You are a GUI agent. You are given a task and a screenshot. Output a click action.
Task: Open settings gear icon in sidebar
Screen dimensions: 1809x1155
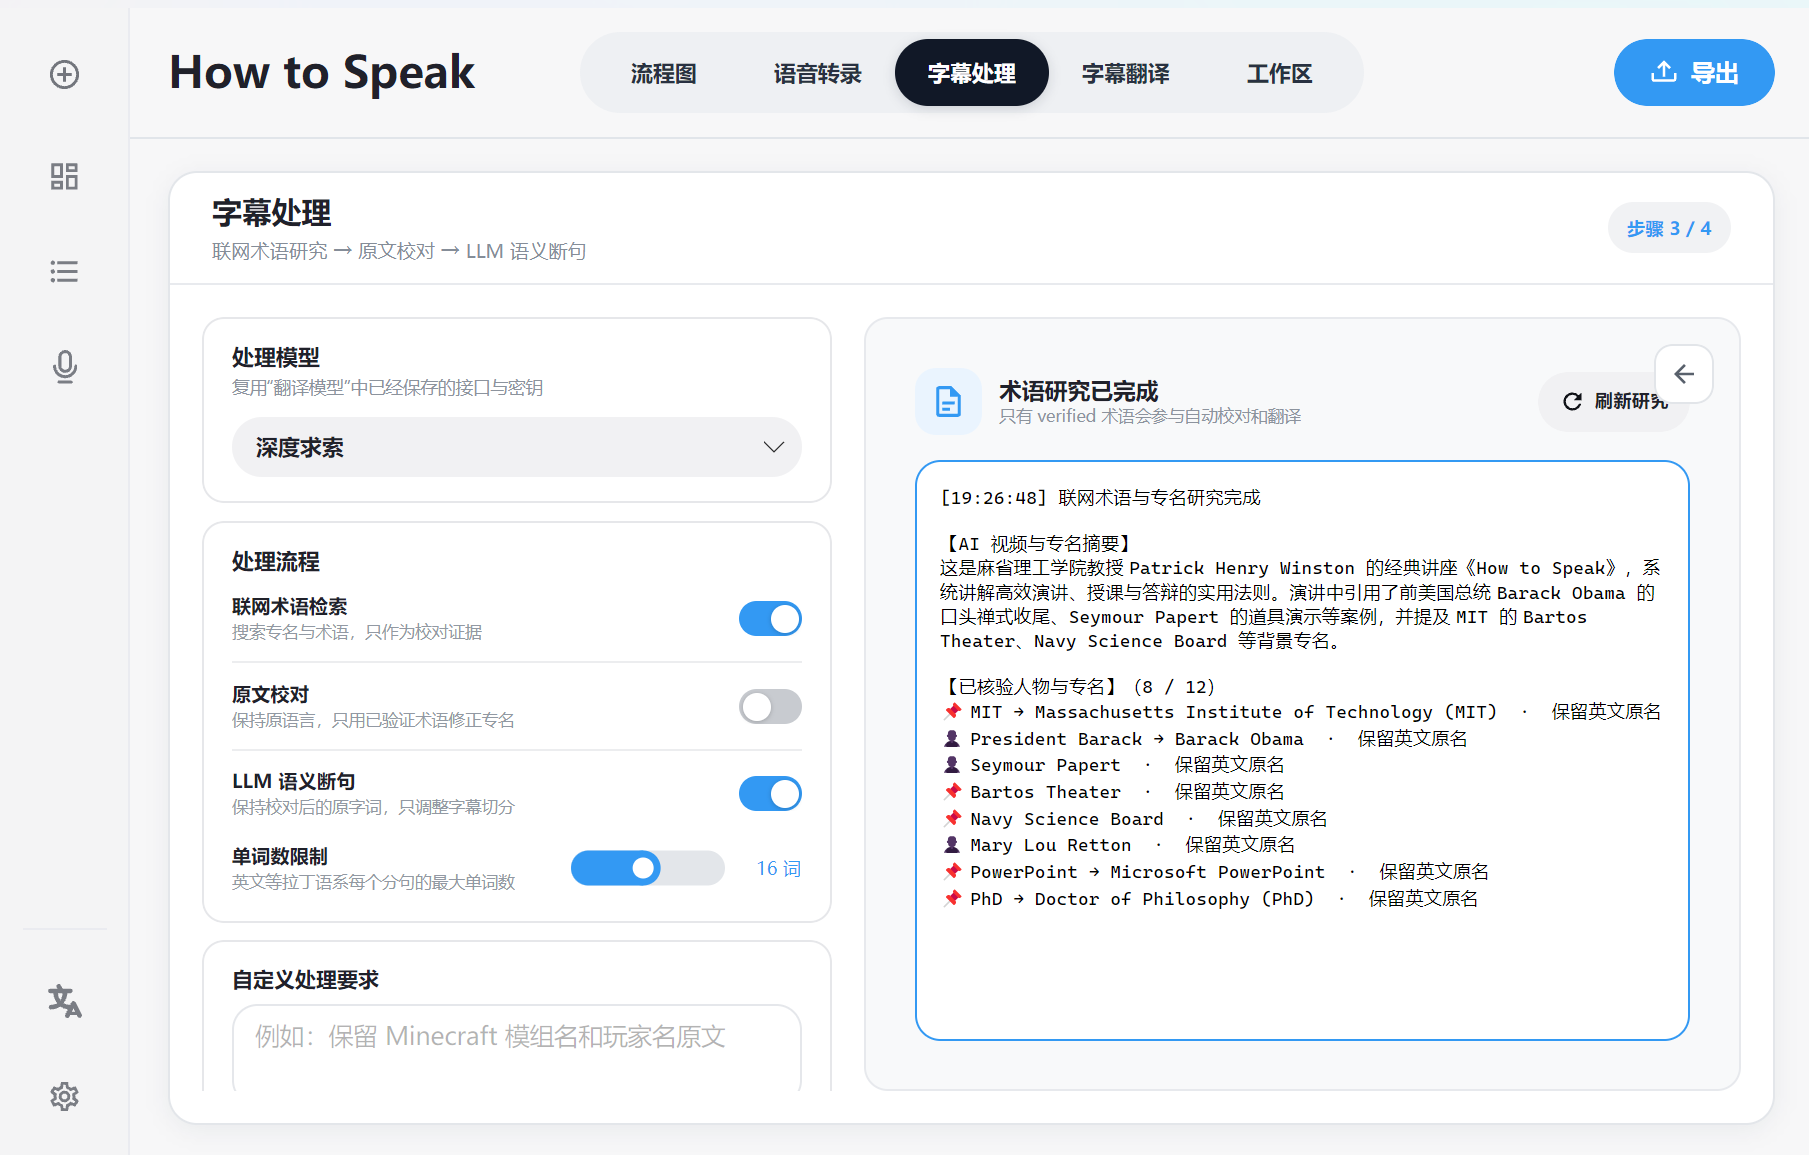click(65, 1097)
